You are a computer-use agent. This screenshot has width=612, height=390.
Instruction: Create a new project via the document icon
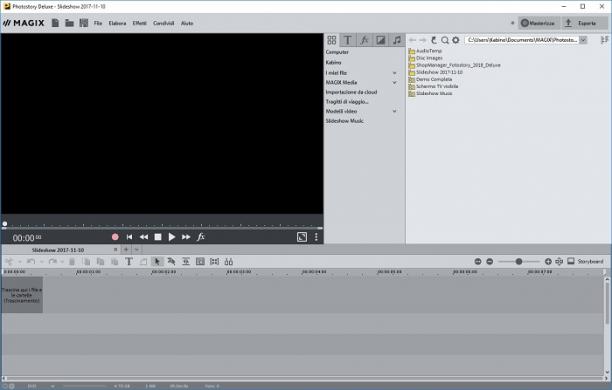click(x=55, y=23)
